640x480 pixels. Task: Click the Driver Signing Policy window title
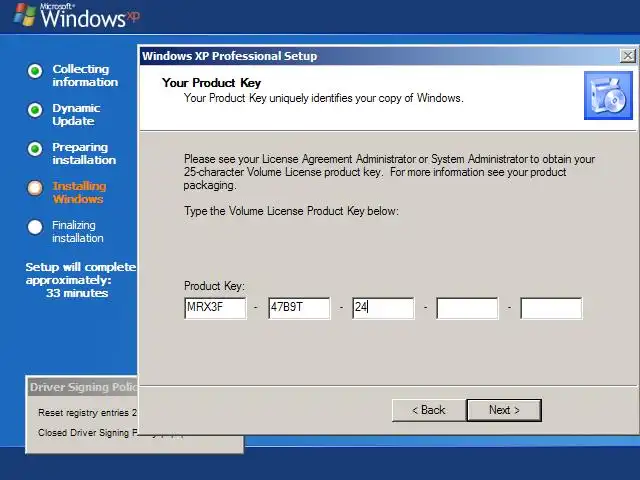coord(83,387)
